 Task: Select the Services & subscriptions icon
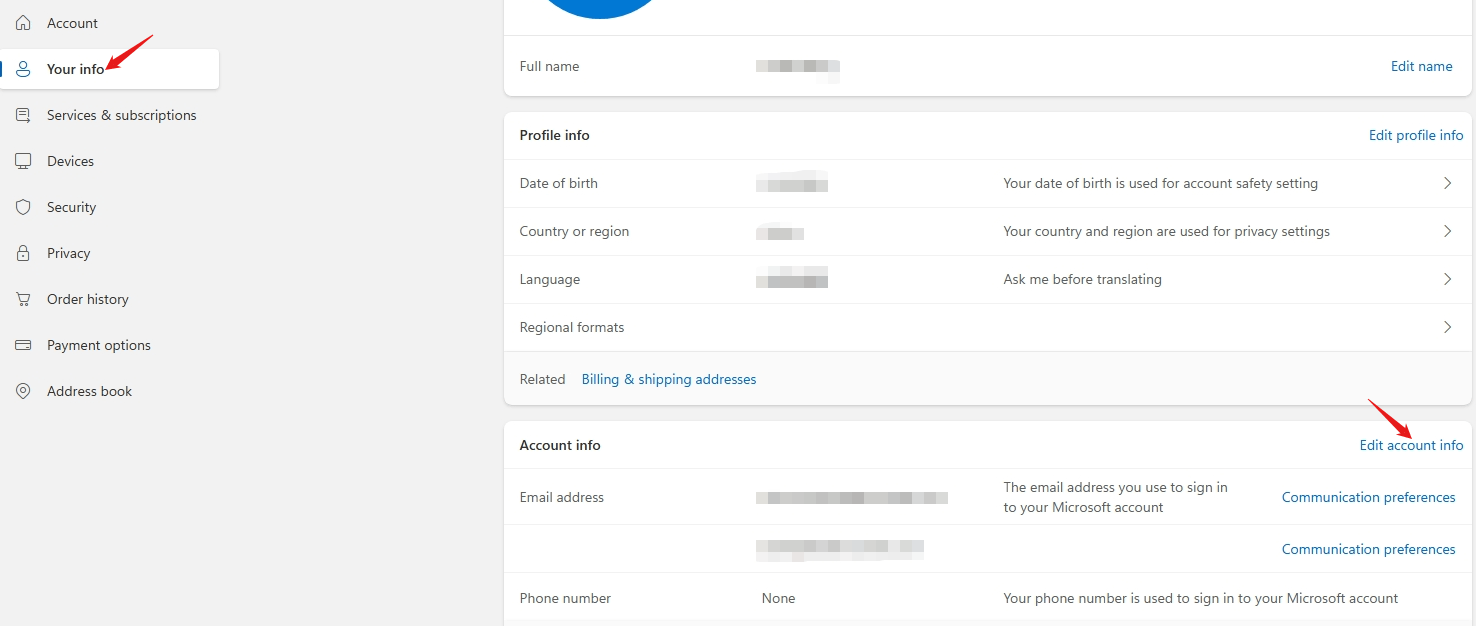(23, 115)
